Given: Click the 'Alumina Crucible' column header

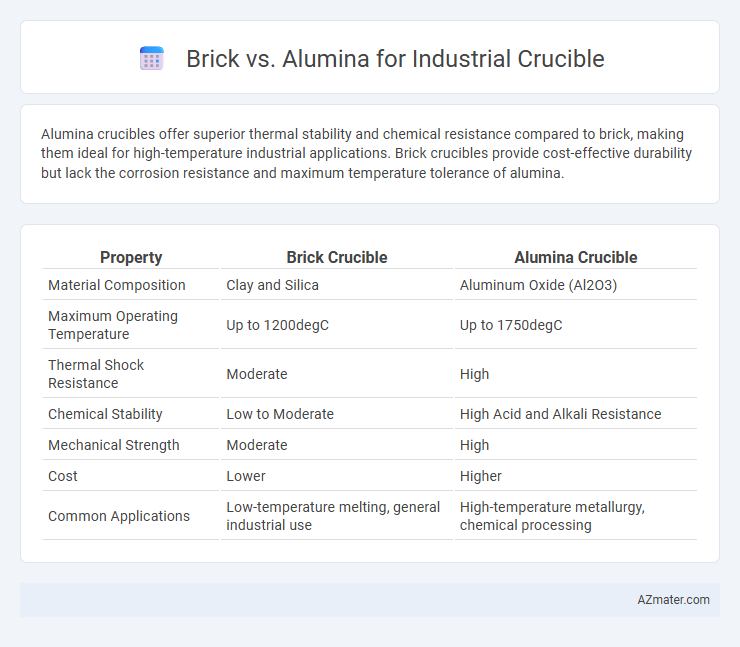Looking at the screenshot, I should [x=575, y=257].
